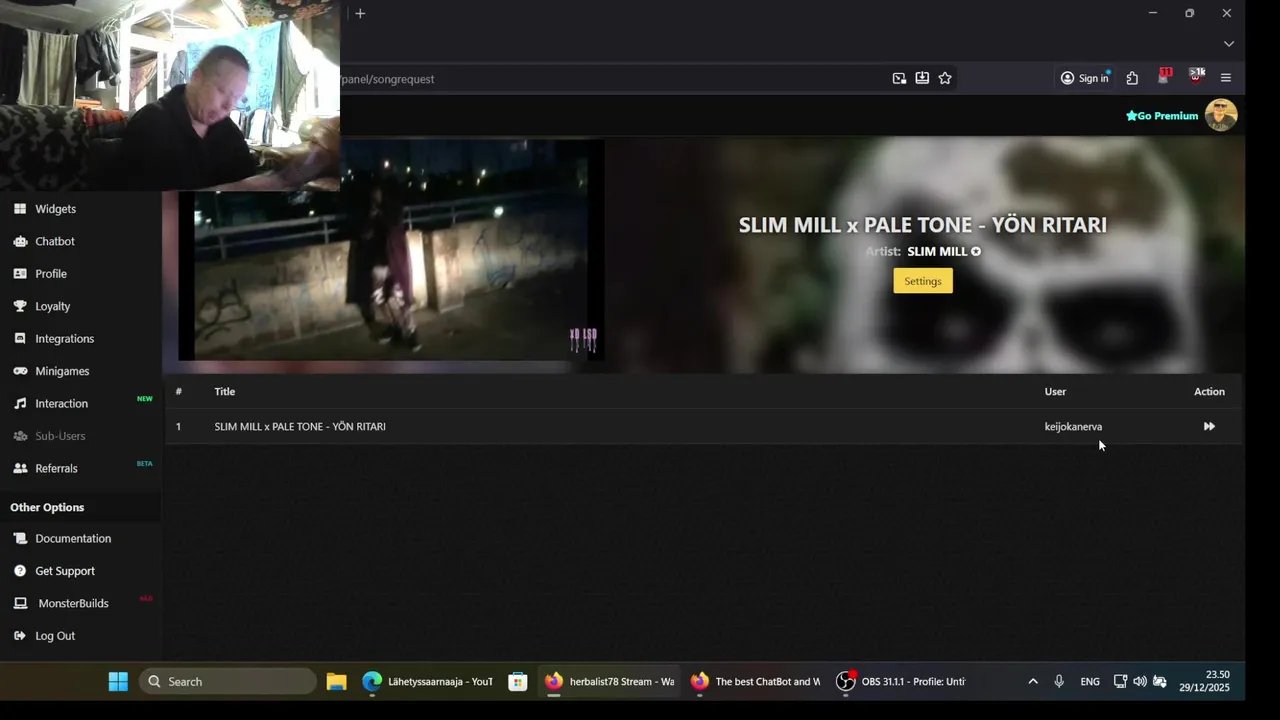This screenshot has width=1280, height=720.
Task: Click the Widgets grid icon
Action: coord(20,209)
